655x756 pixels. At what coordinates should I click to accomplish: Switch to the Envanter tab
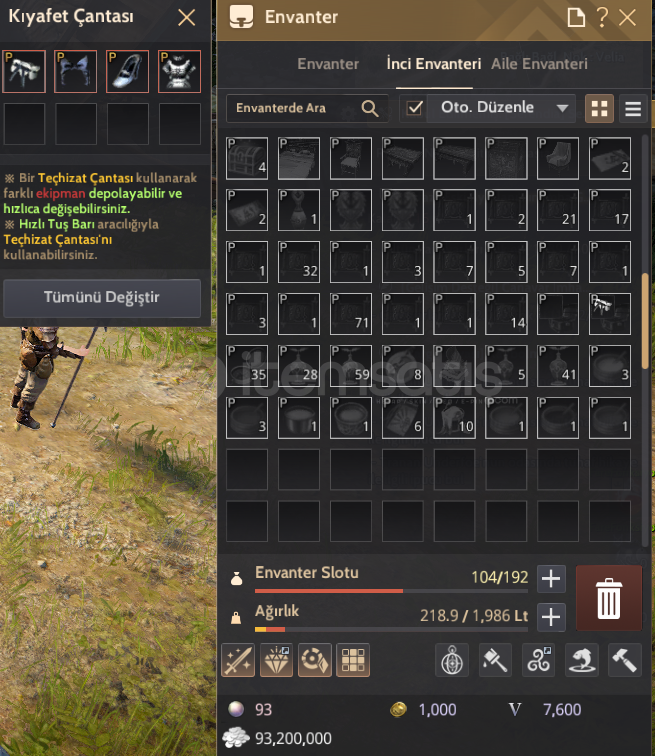pyautogui.click(x=328, y=64)
